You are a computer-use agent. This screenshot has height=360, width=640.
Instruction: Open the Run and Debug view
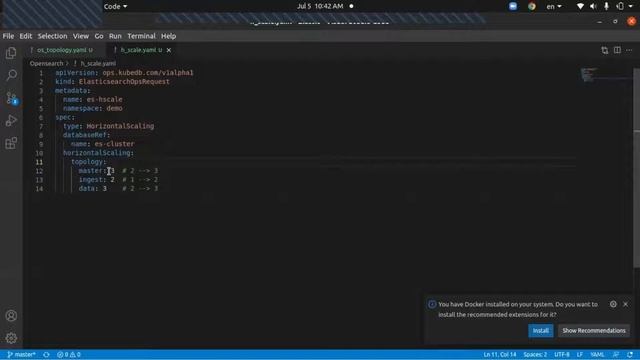click(11, 120)
